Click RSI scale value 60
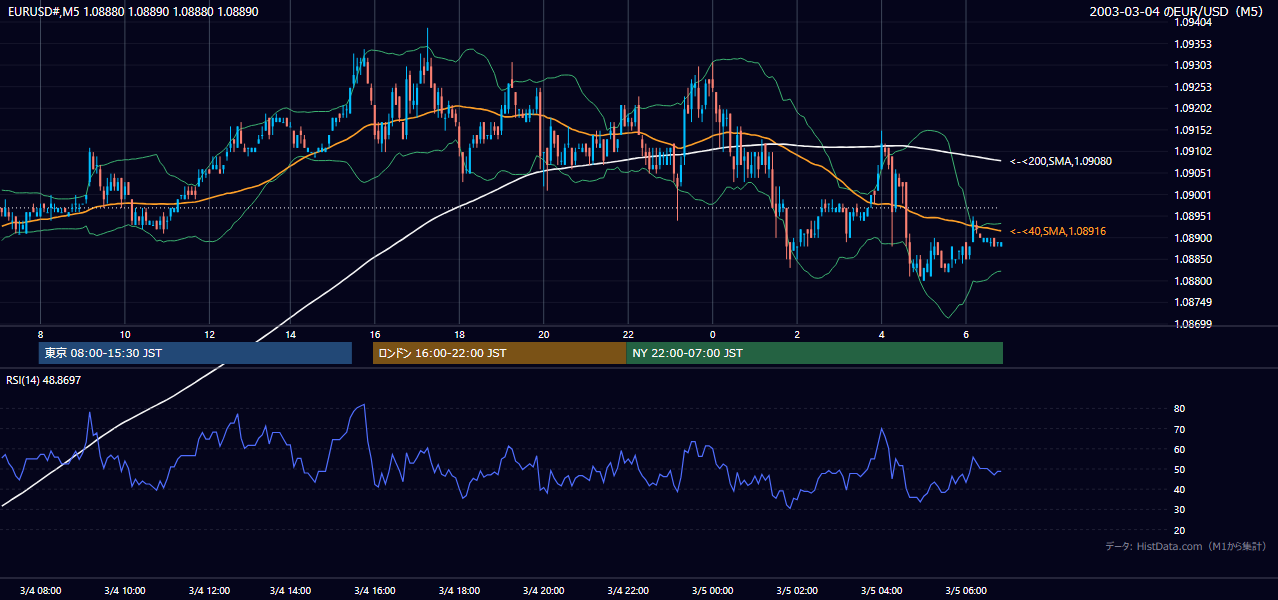Viewport: 1278px width, 600px height. coord(1179,449)
